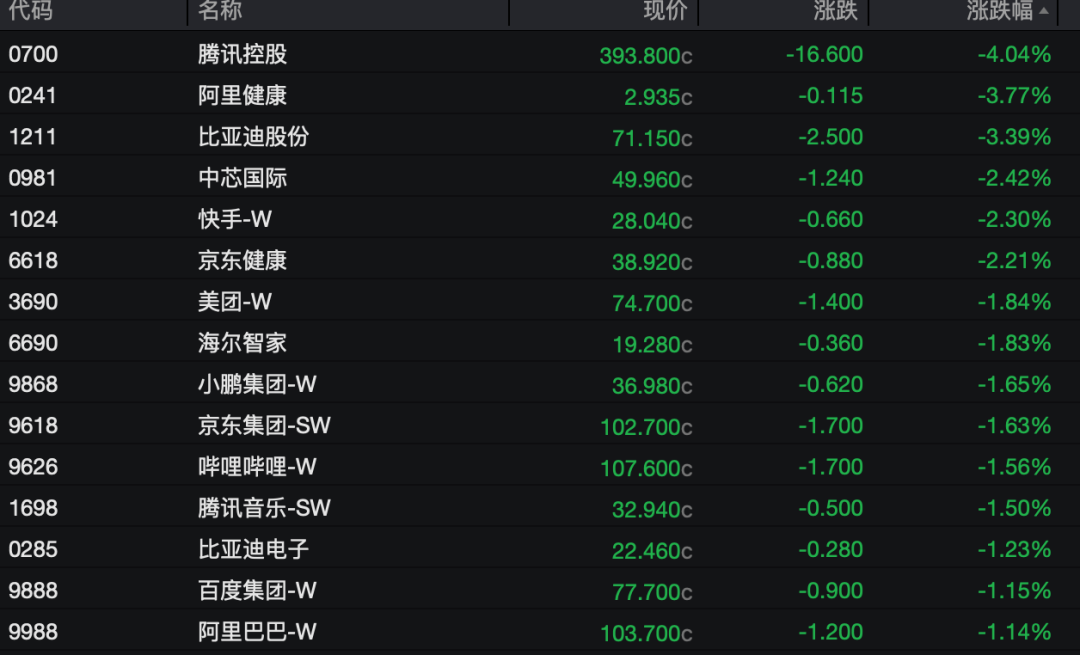1080x655 pixels.
Task: Open the 京东集团-SW row
Action: click(540, 424)
